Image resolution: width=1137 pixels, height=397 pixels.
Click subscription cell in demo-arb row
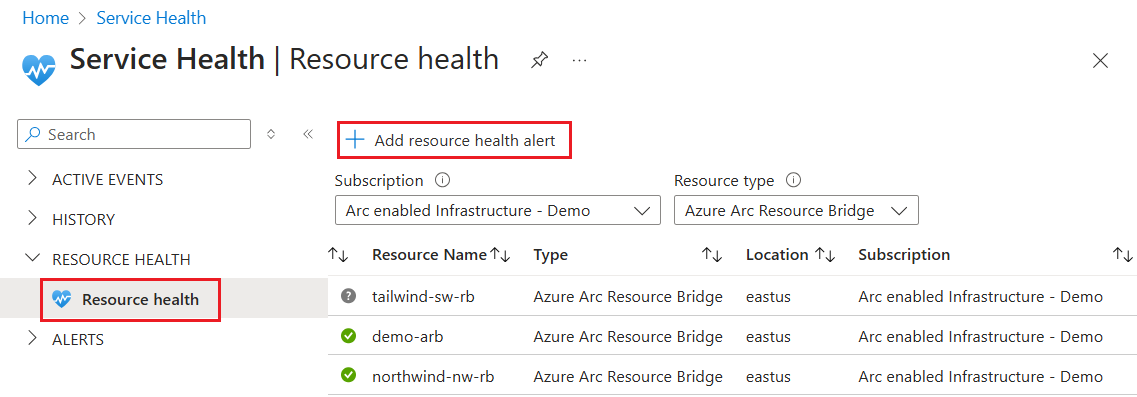[x=980, y=337]
